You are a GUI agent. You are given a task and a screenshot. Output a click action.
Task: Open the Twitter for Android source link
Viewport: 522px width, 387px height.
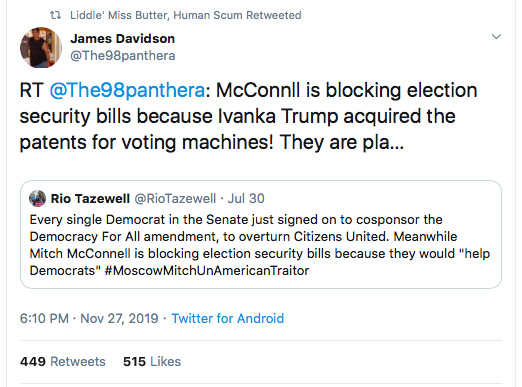pos(228,318)
